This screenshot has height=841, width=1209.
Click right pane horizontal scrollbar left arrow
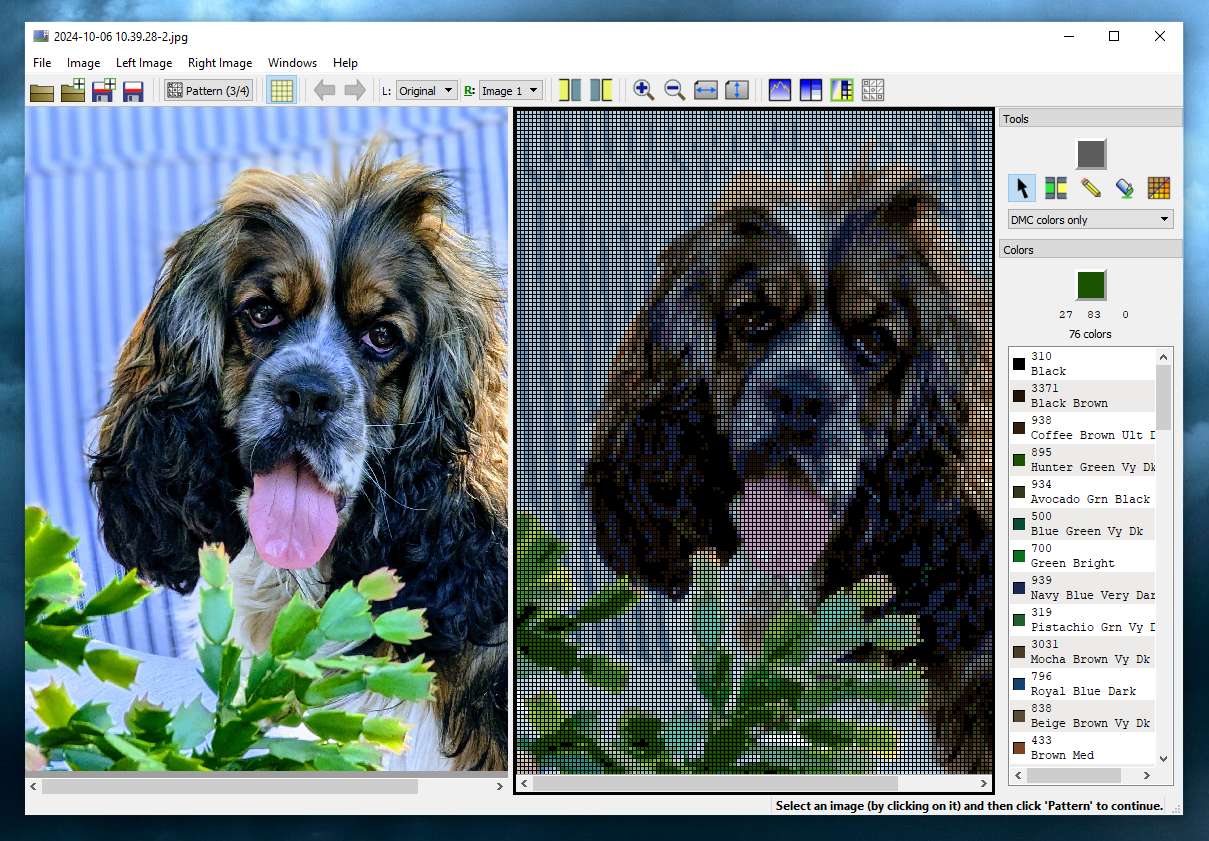click(x=525, y=784)
